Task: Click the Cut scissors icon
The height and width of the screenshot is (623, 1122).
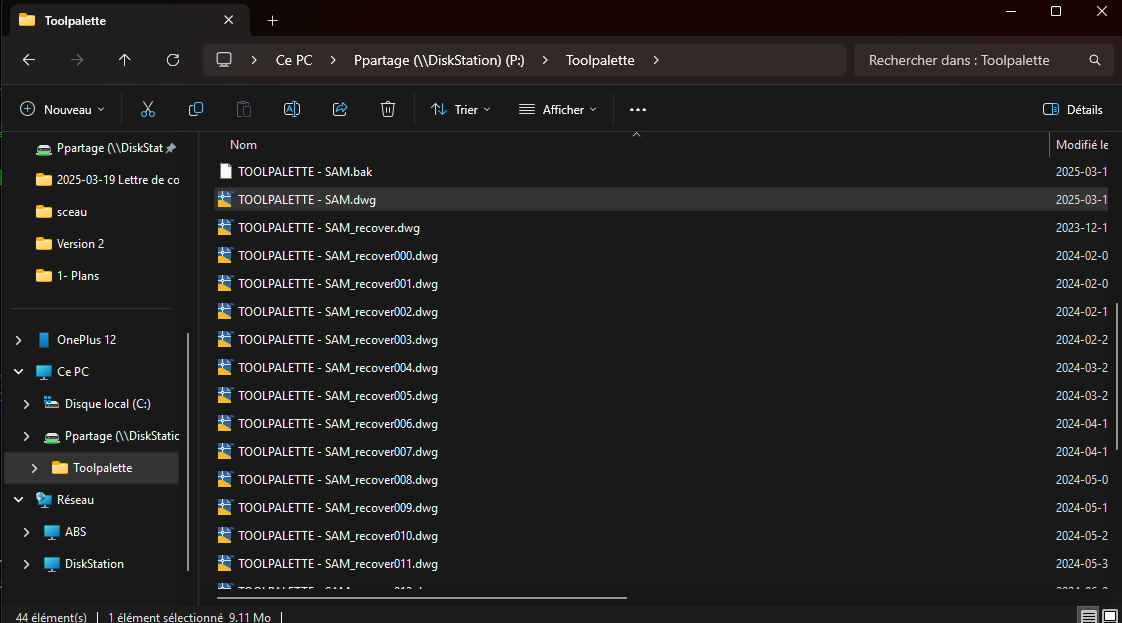Action: click(148, 109)
